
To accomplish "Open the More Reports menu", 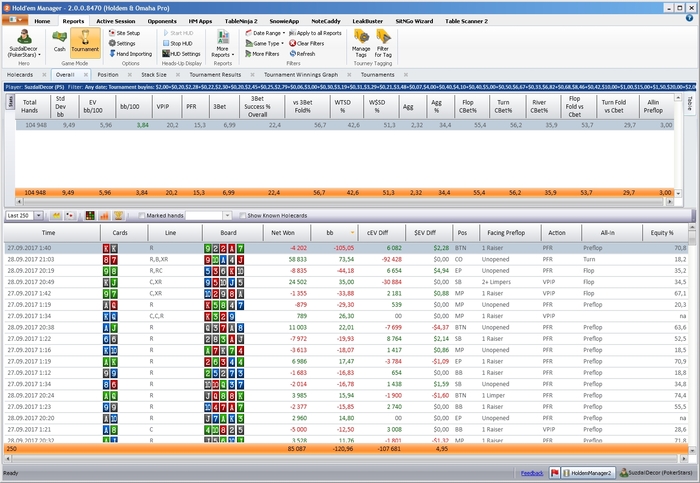I will pos(222,43).
